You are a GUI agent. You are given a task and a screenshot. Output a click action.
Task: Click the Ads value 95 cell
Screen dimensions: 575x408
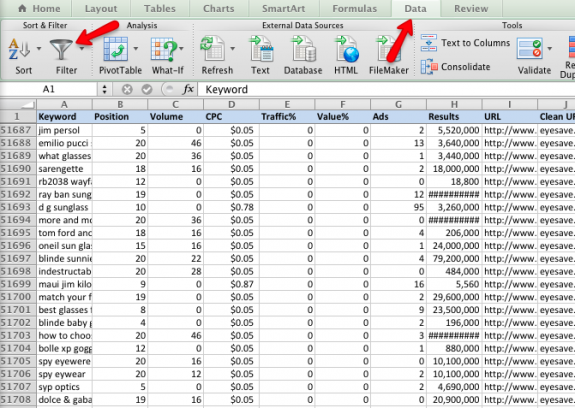tap(399, 207)
